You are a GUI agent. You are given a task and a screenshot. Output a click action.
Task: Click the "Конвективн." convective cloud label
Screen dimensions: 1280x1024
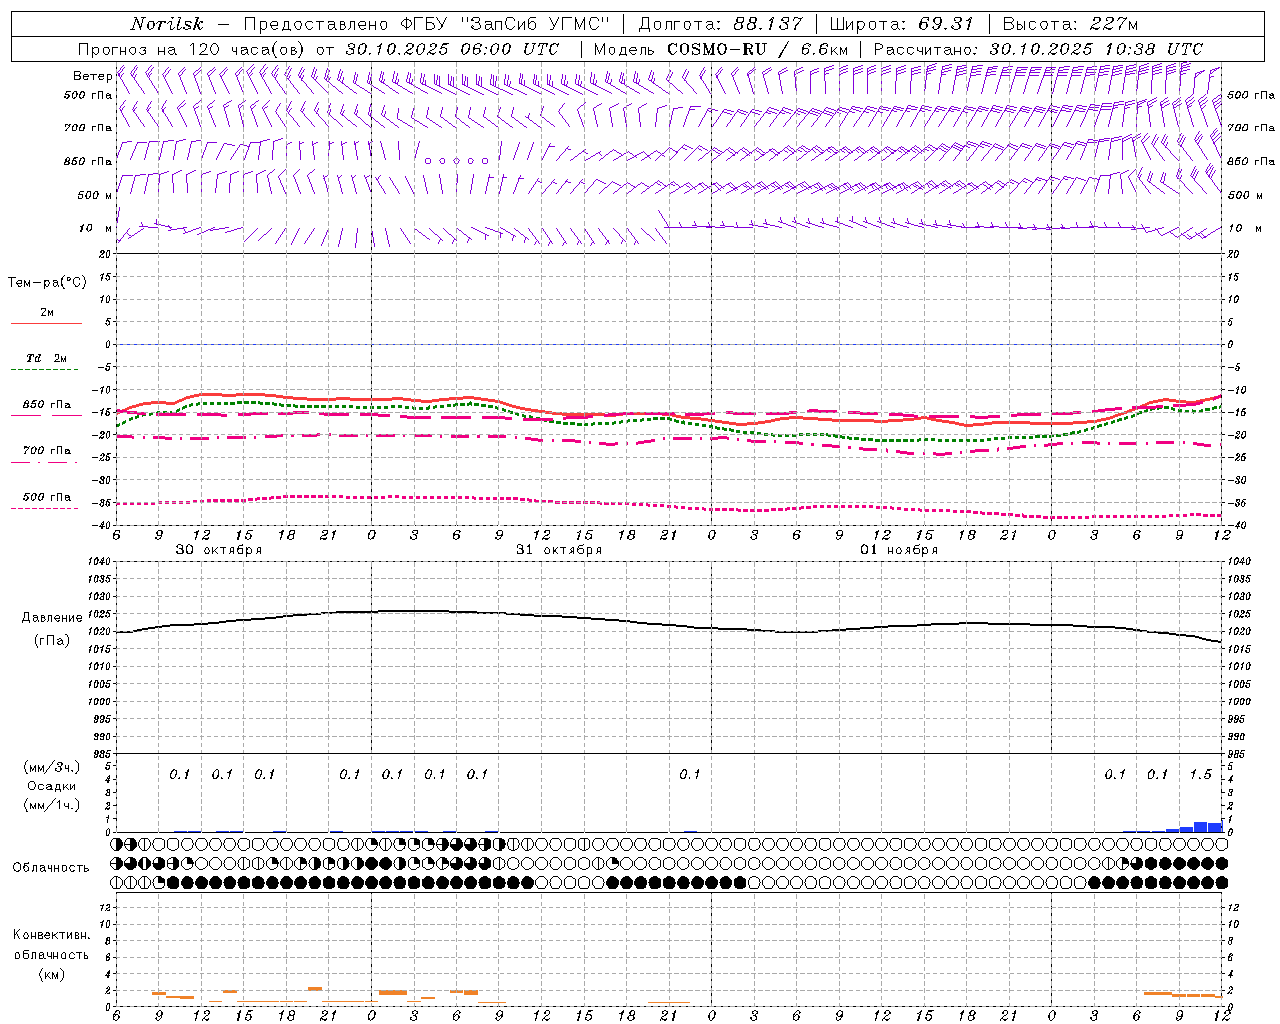click(x=51, y=935)
